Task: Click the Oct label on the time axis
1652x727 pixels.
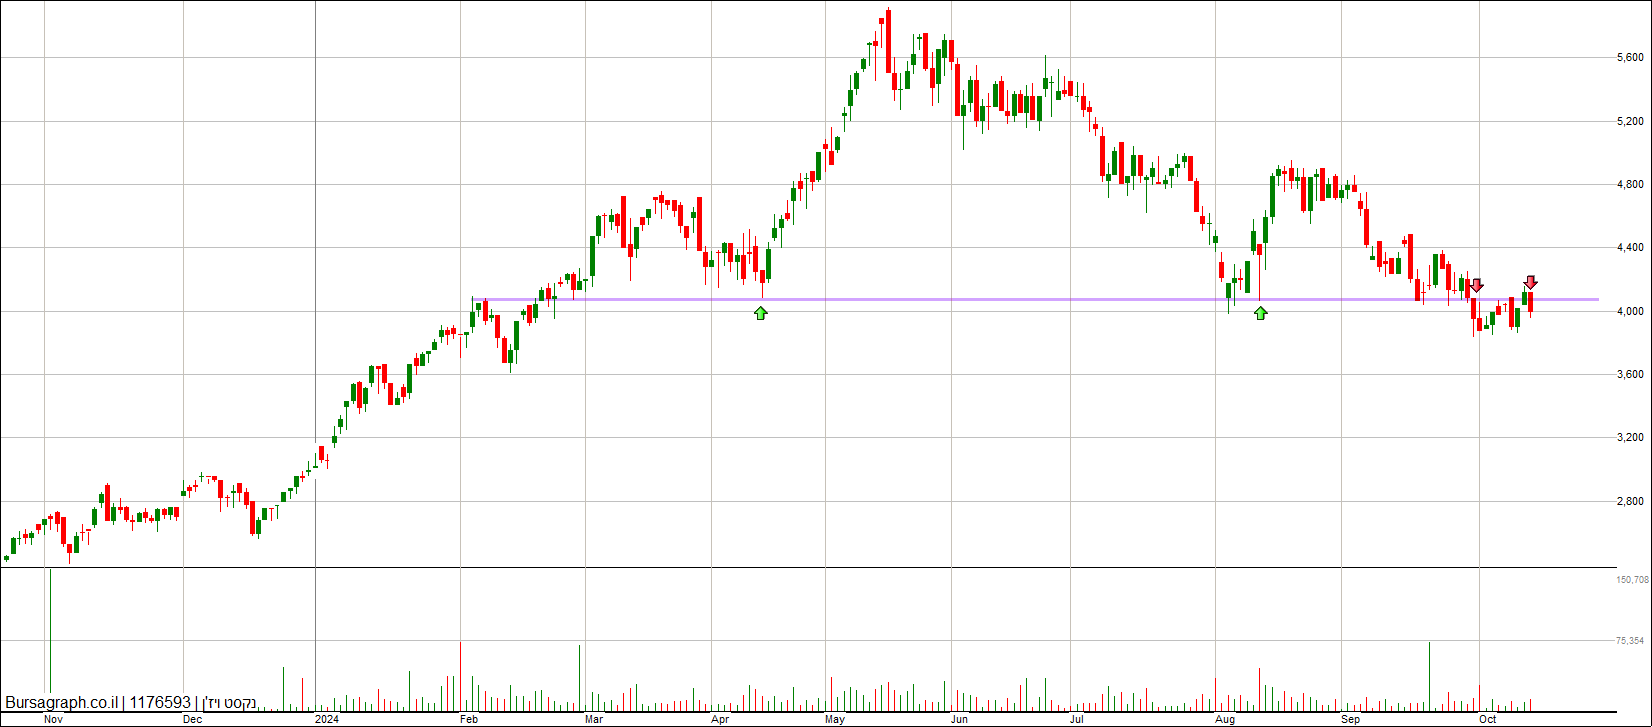Action: (1488, 719)
